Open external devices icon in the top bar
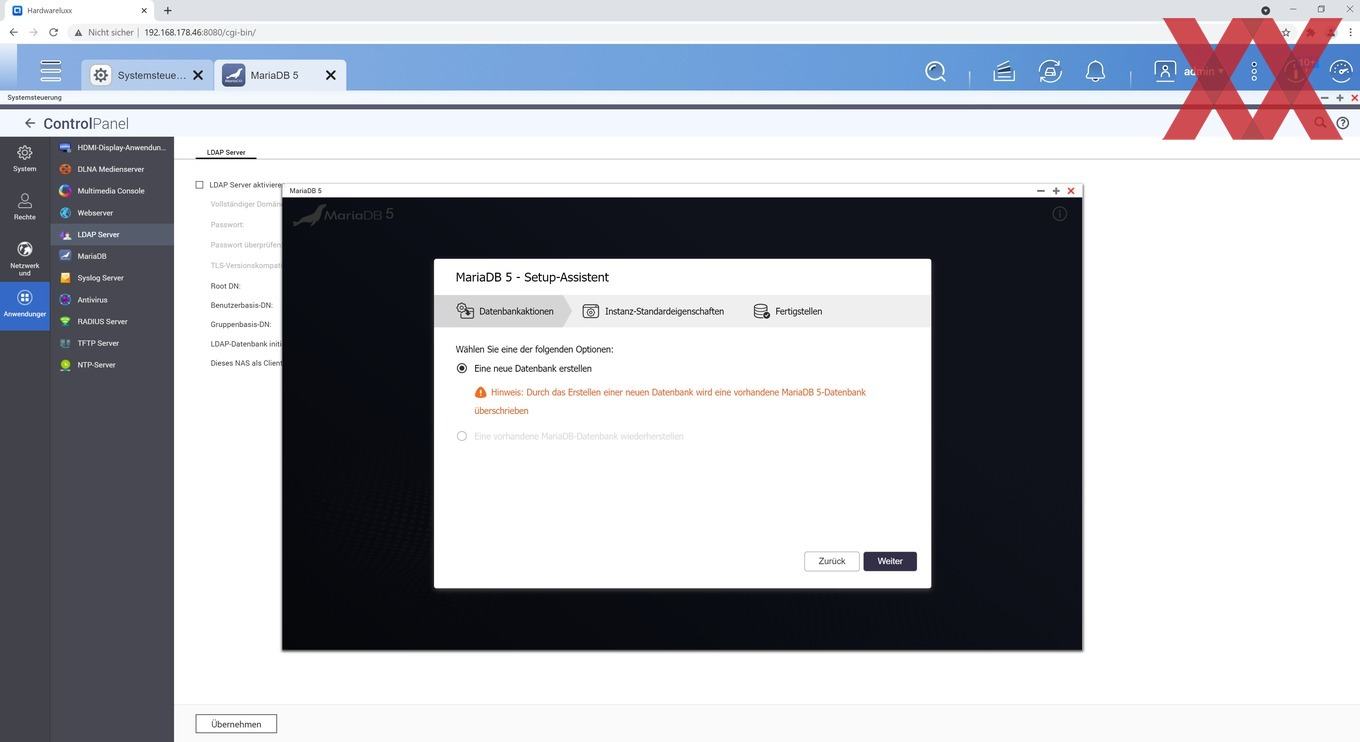Image resolution: width=1360 pixels, height=742 pixels. pos(1050,72)
